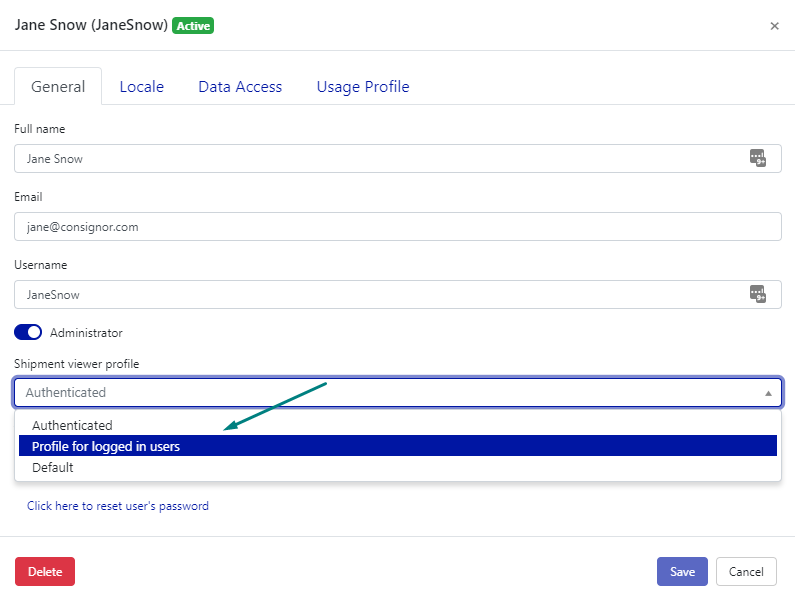Go to the Data Access tab

(240, 87)
